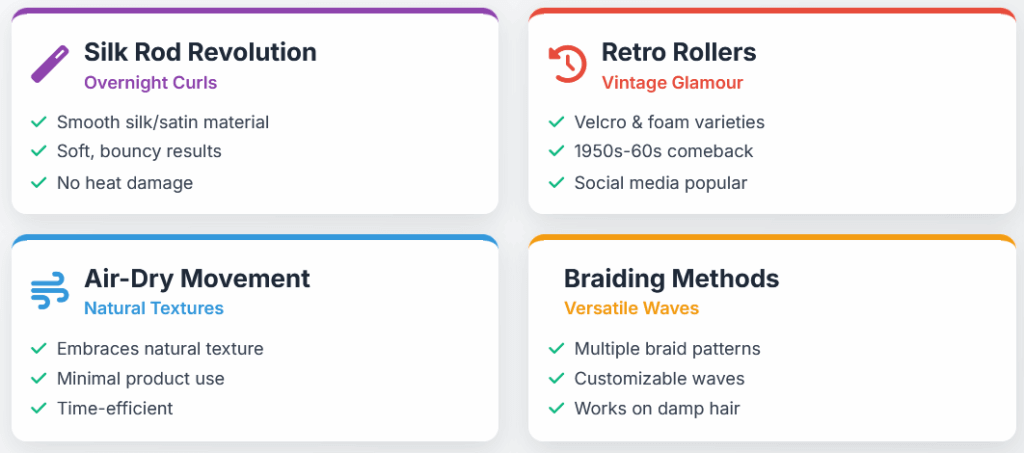Click checkmark beside Velcro & foam varieties
Screen dimensions: 1024x453
[556, 121]
